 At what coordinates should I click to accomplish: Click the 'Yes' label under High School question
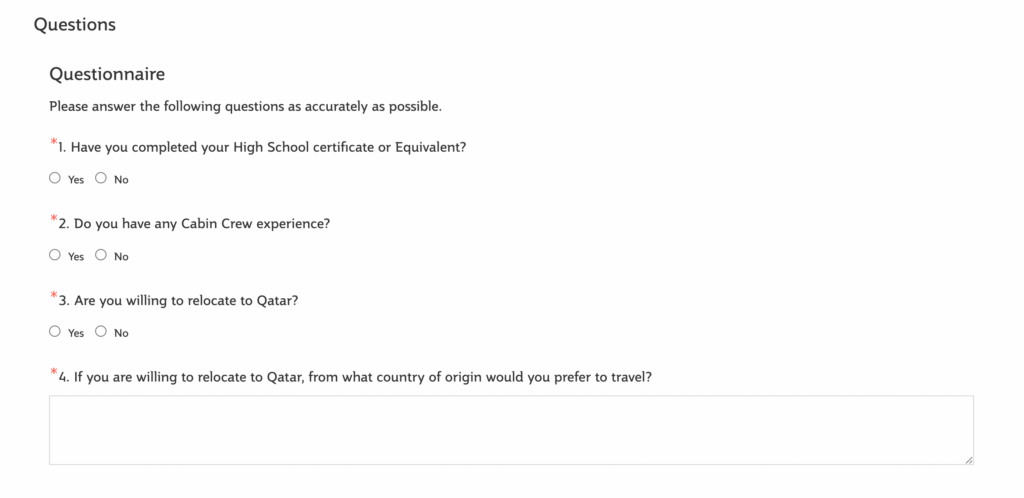[76, 180]
